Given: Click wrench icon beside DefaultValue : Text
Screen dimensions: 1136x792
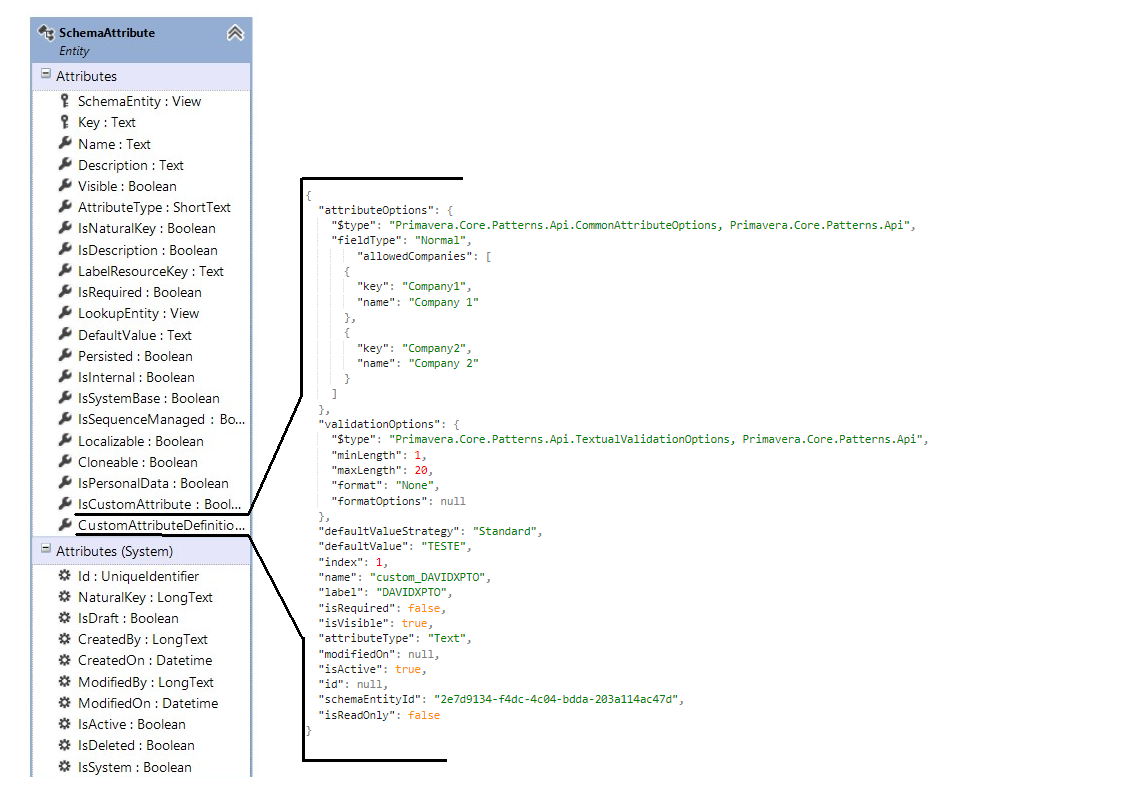Looking at the screenshot, I should coord(64,334).
